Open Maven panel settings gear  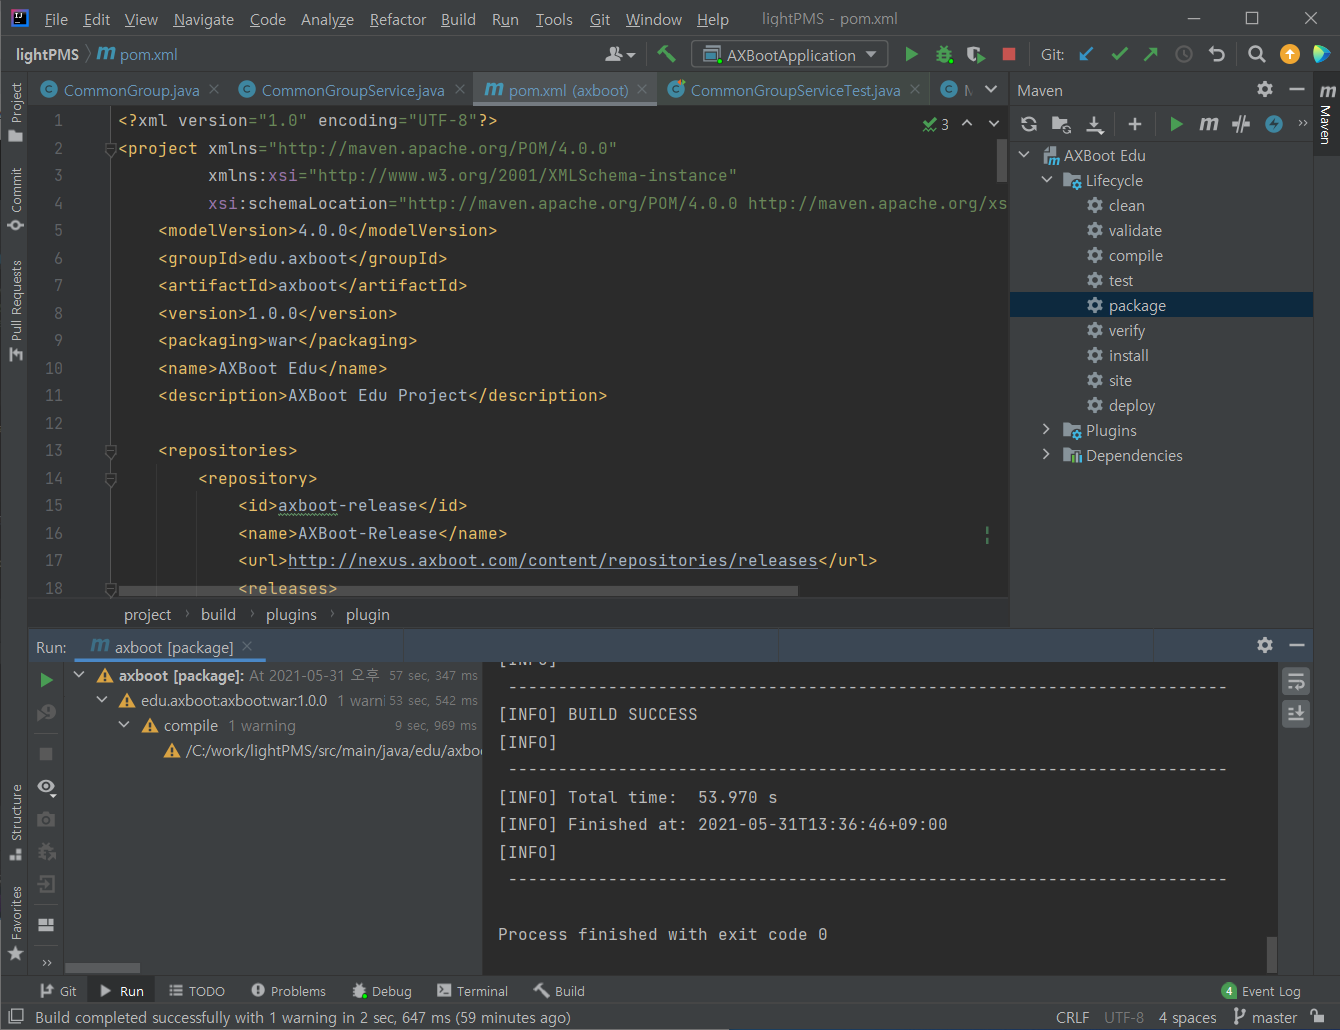1265,89
